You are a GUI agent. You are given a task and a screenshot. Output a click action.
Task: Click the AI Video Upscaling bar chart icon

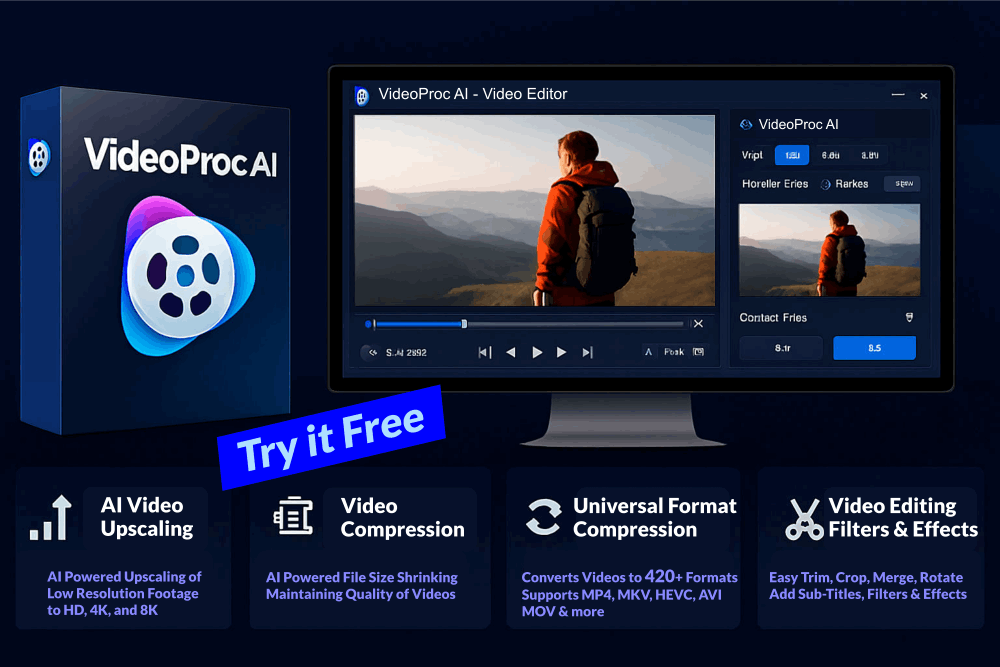pos(50,518)
